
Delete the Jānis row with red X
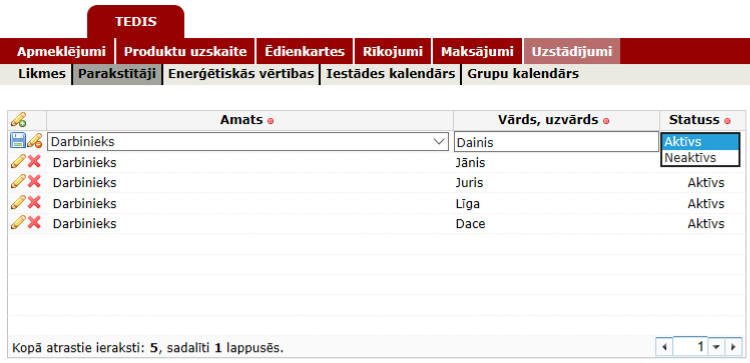[34, 162]
